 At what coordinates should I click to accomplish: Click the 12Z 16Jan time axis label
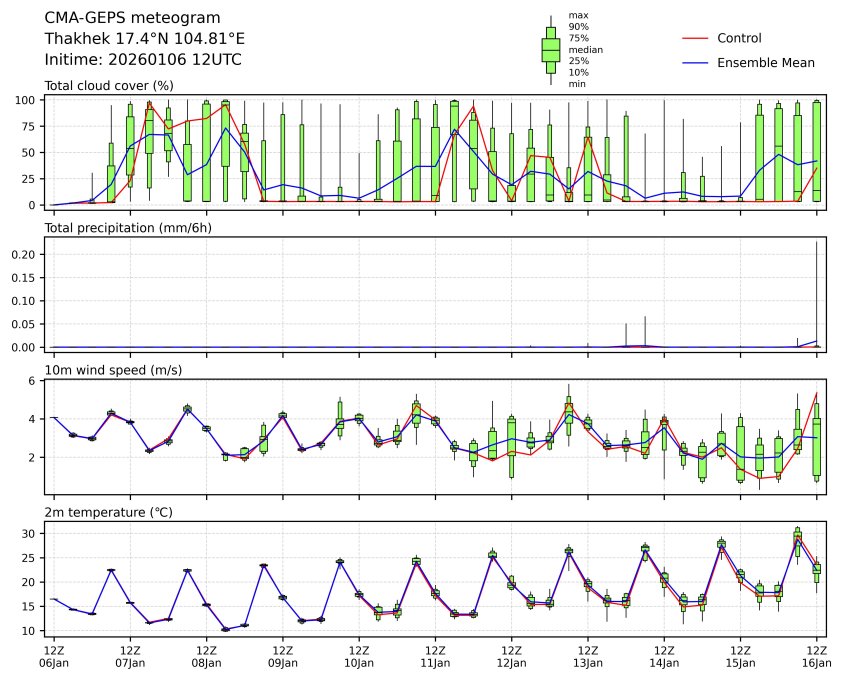coord(817,656)
